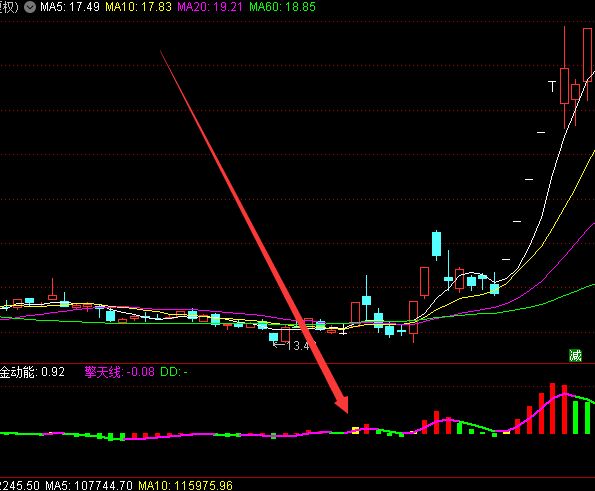The image size is (595, 491).
Task: Select the DD: - indicator label
Action: (174, 372)
